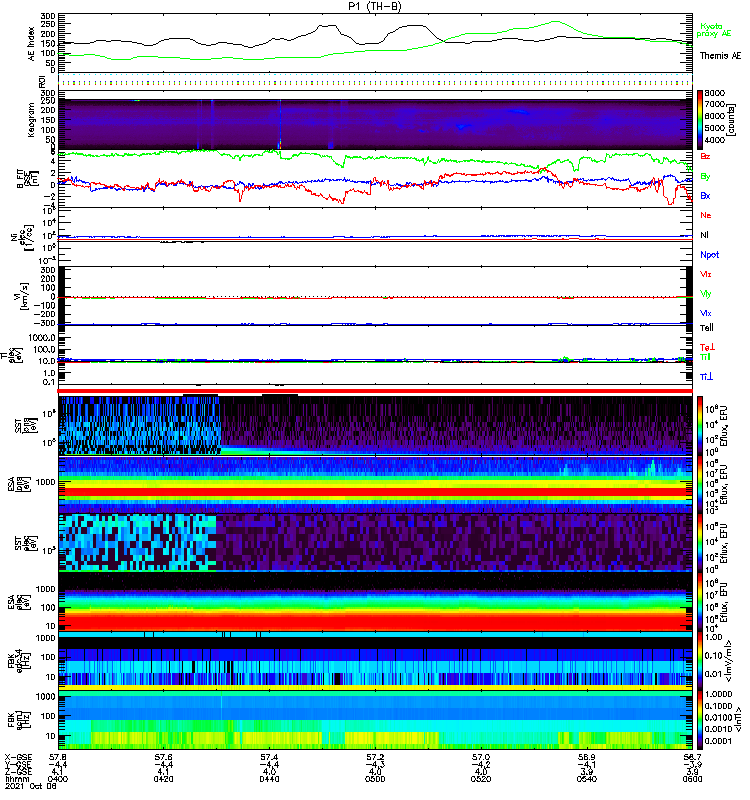Screen dimensions: 750x800
Task: Click the color bar beside SST ions spectrogram
Action: pyautogui.click(x=699, y=425)
